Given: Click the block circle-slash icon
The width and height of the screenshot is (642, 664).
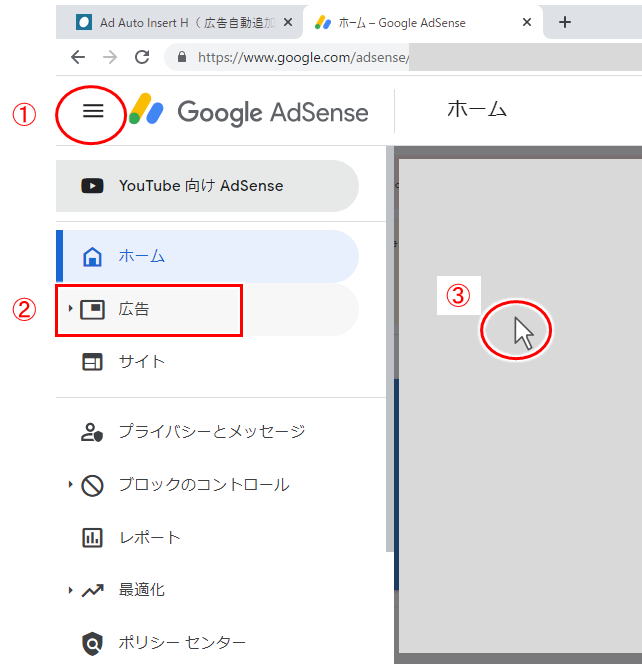Looking at the screenshot, I should [x=92, y=485].
